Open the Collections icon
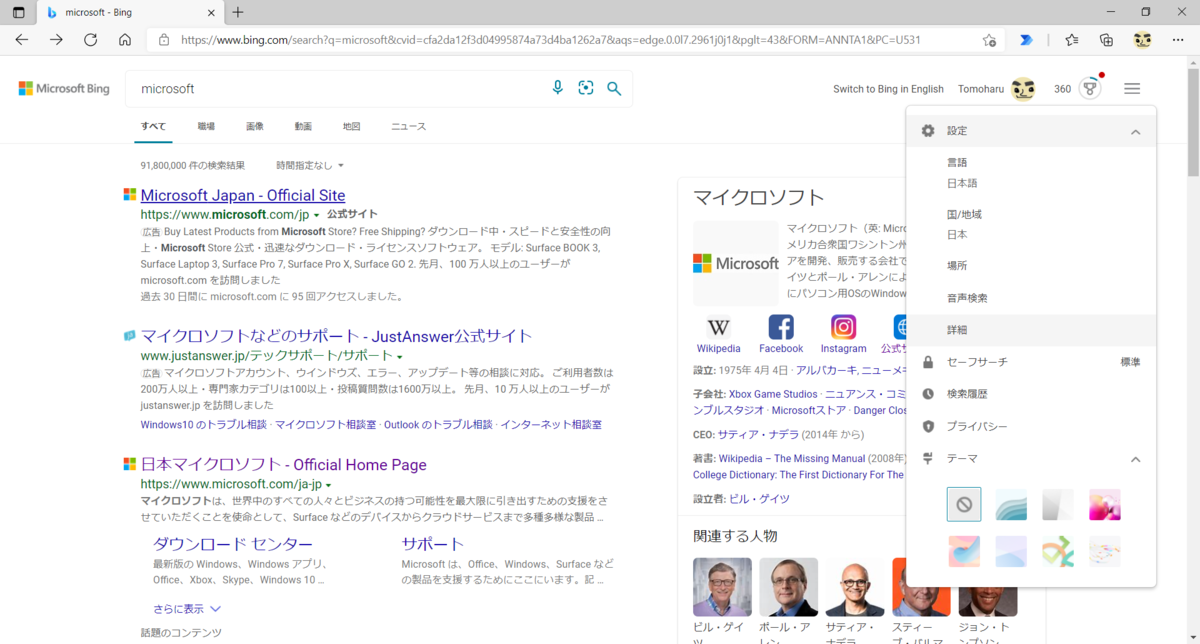The width and height of the screenshot is (1200, 644). coord(1106,40)
